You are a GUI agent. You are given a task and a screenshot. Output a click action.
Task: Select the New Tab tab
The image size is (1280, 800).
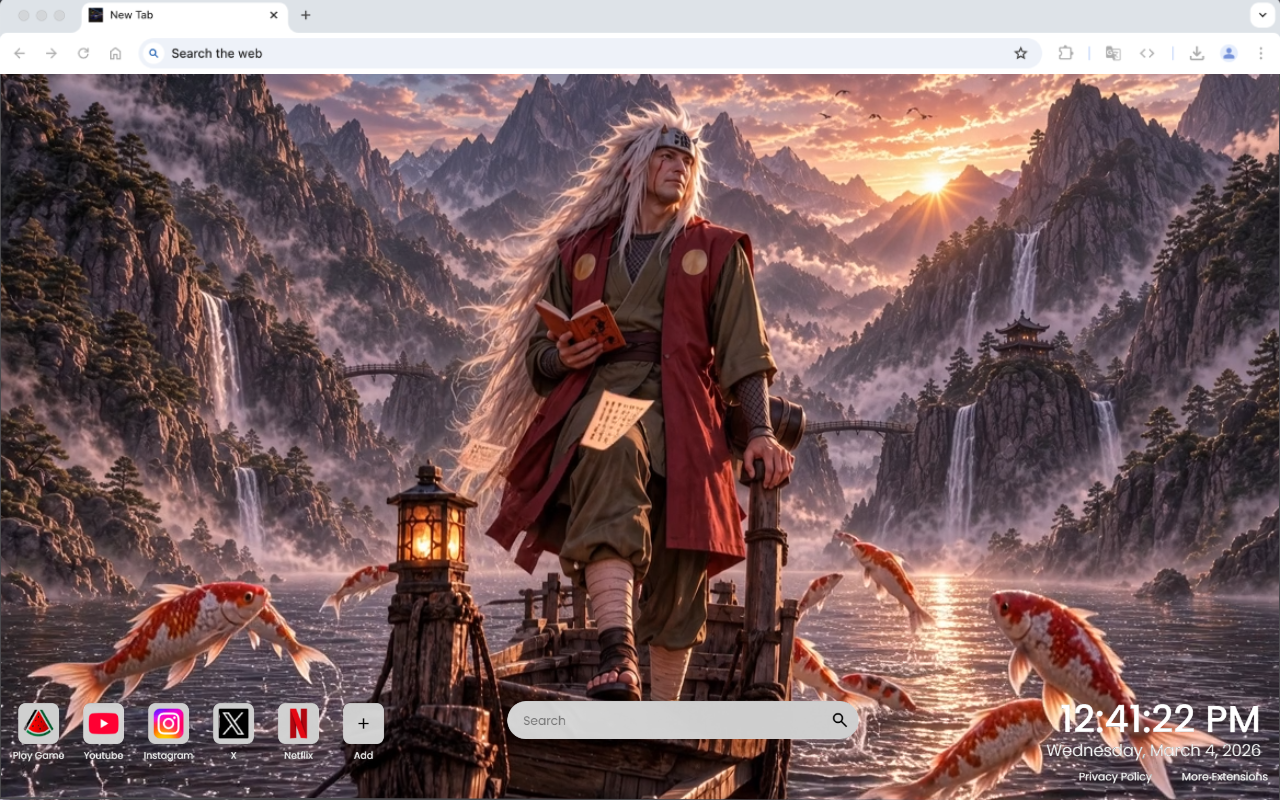[183, 15]
